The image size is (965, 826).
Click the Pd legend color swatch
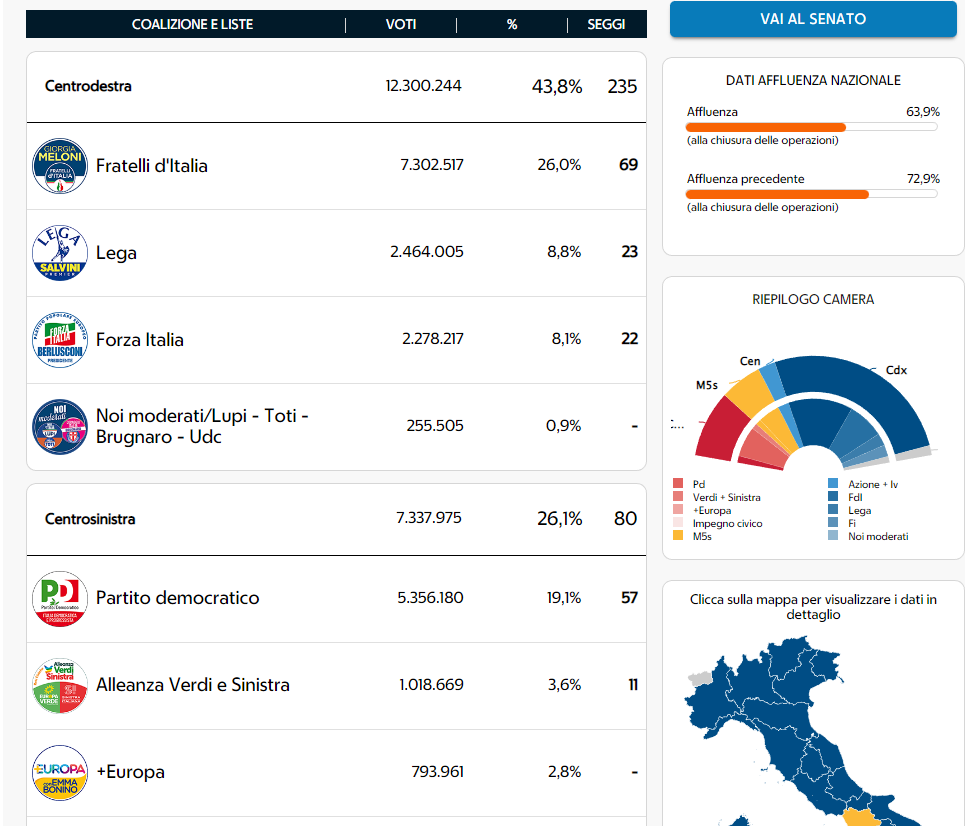tap(678, 484)
